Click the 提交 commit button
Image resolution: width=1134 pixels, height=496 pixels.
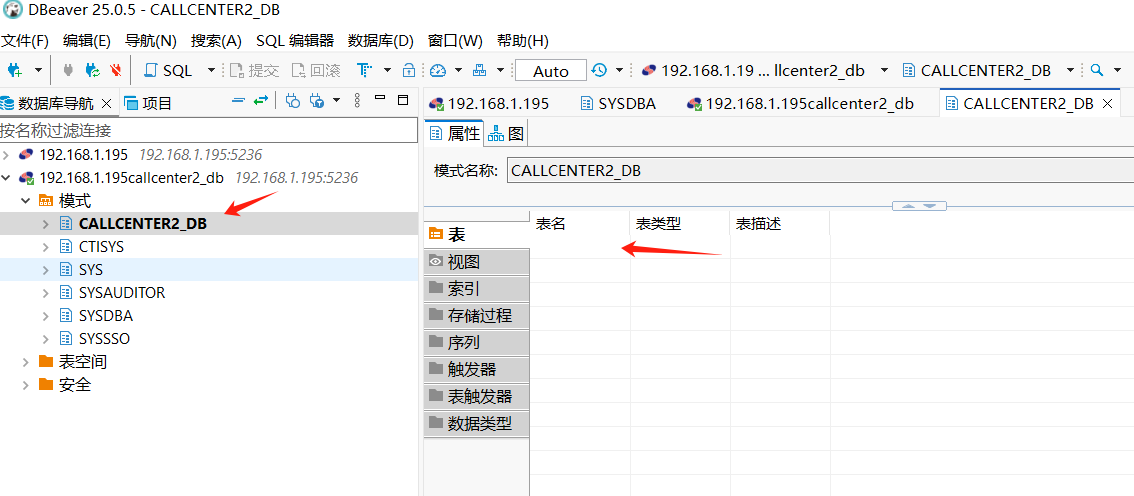[x=254, y=70]
